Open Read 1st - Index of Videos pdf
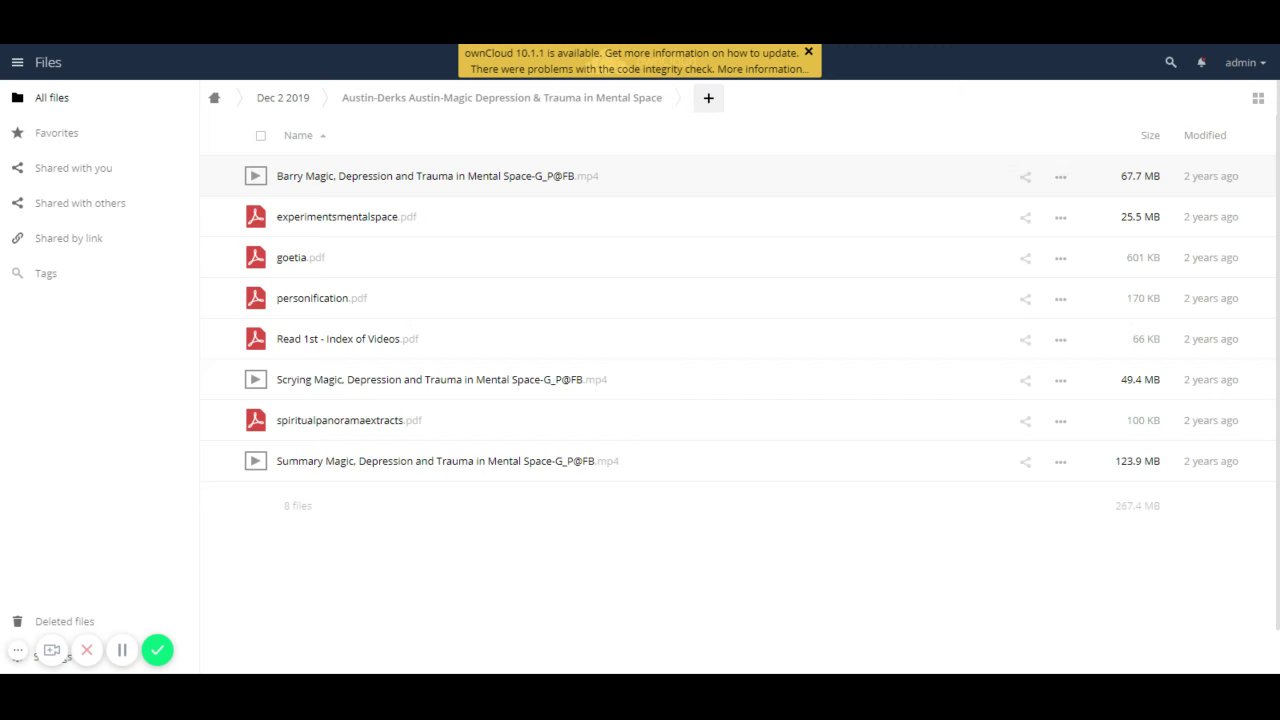This screenshot has width=1280, height=720. click(347, 339)
